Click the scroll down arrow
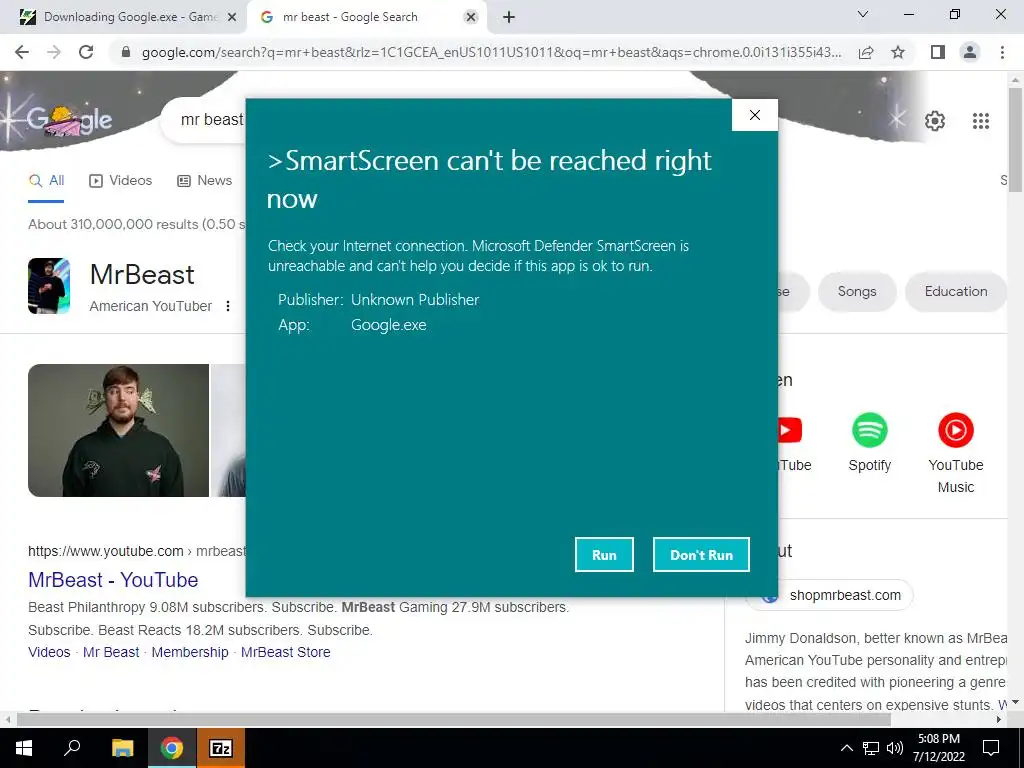Viewport: 1024px width, 768px height. pos(1015,703)
